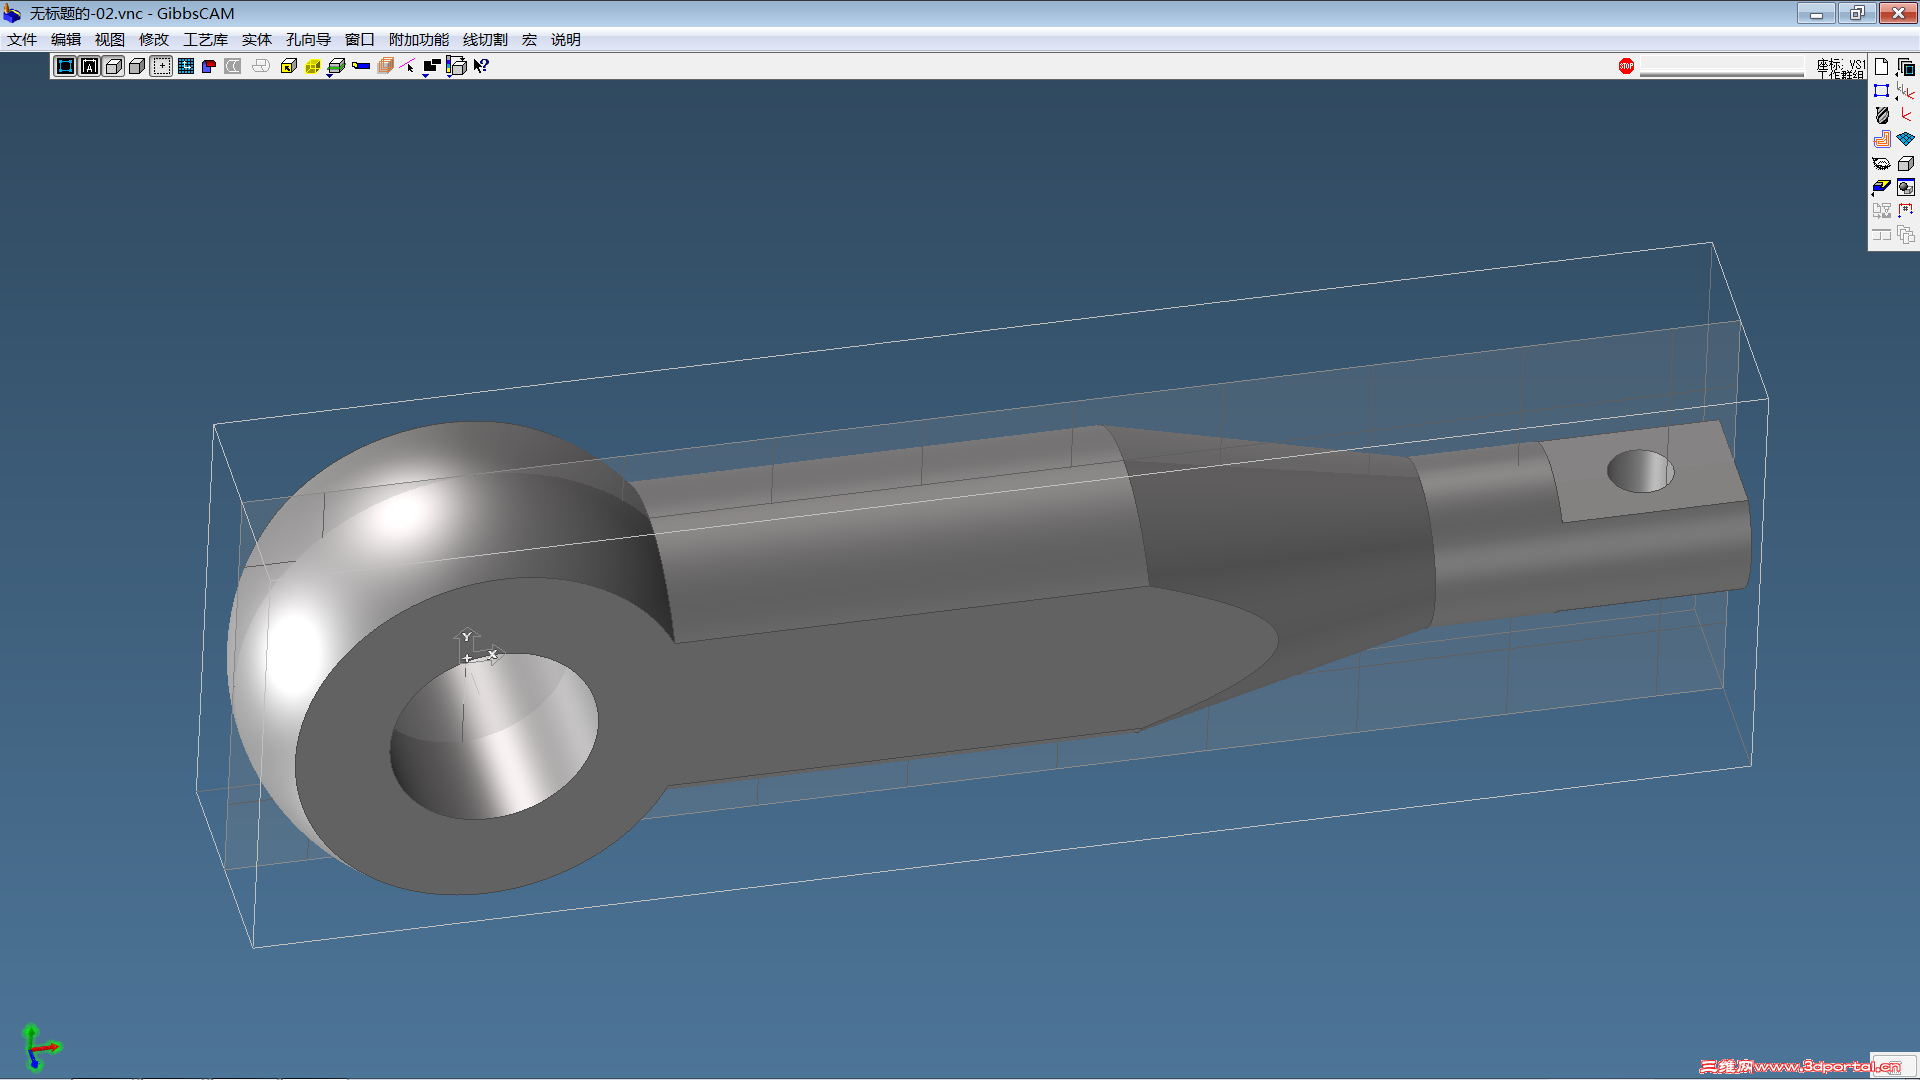Toggle the dashed selection box mode button
This screenshot has width=1920, height=1080.
(x=161, y=66)
